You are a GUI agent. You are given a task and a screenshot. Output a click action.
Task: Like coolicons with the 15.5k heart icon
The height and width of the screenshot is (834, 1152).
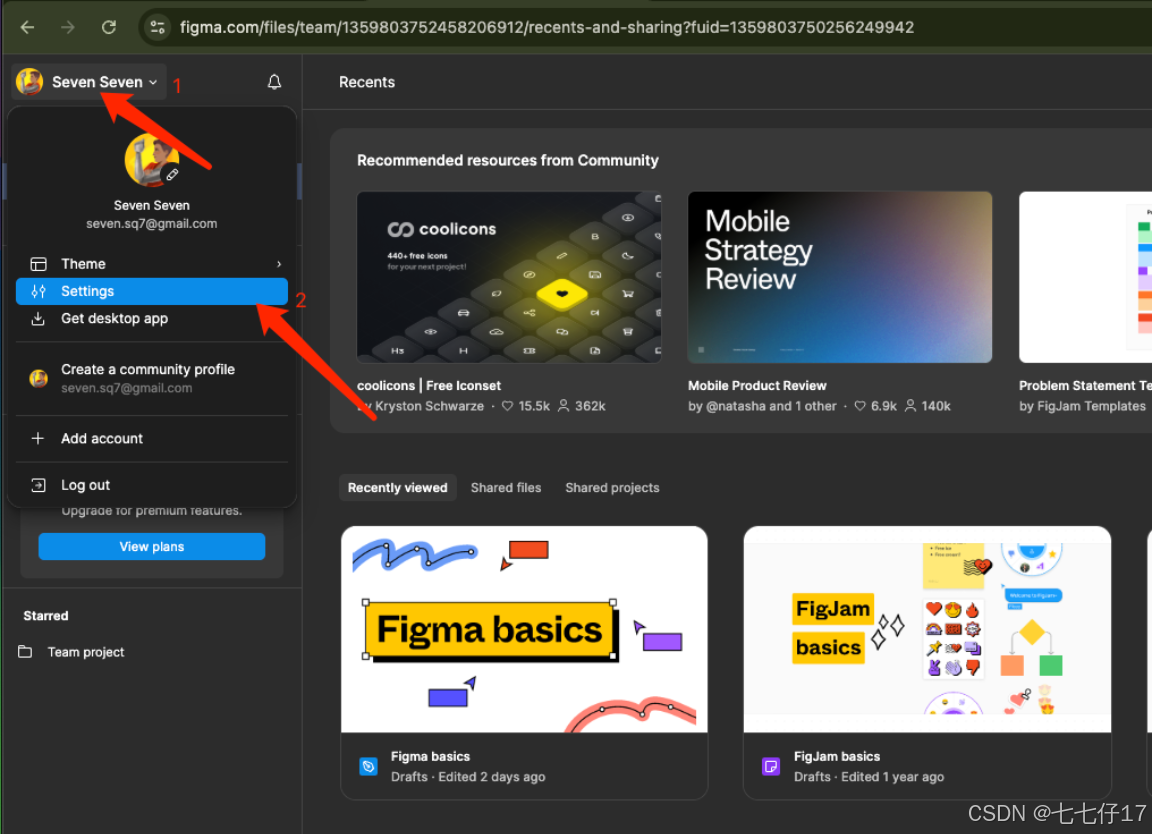tap(507, 406)
